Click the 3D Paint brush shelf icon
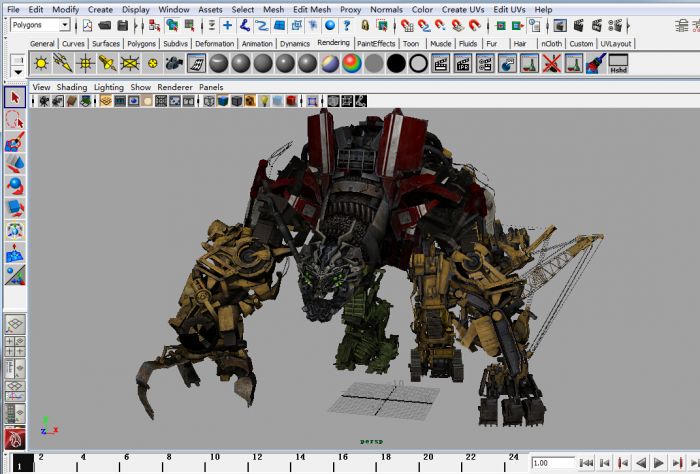The width and height of the screenshot is (700, 474). [596, 63]
